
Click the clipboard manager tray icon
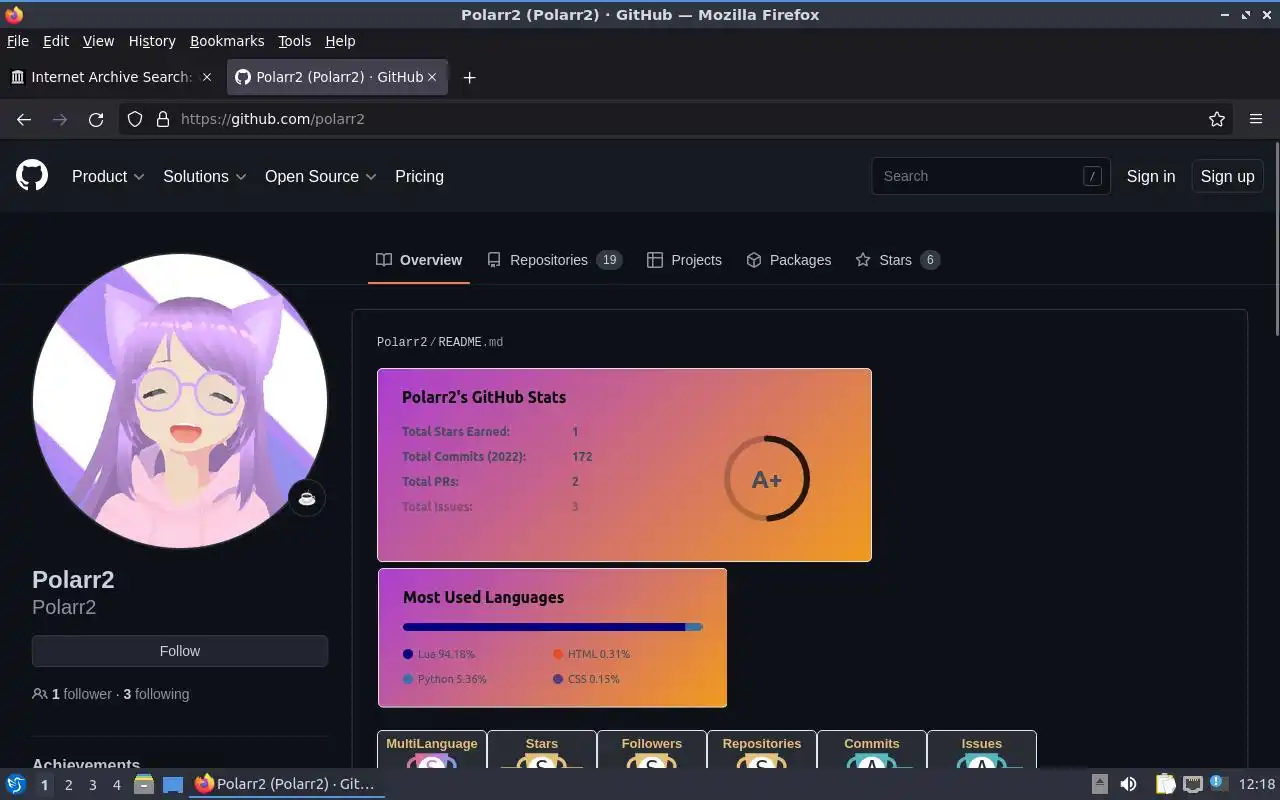pyautogui.click(x=1165, y=784)
